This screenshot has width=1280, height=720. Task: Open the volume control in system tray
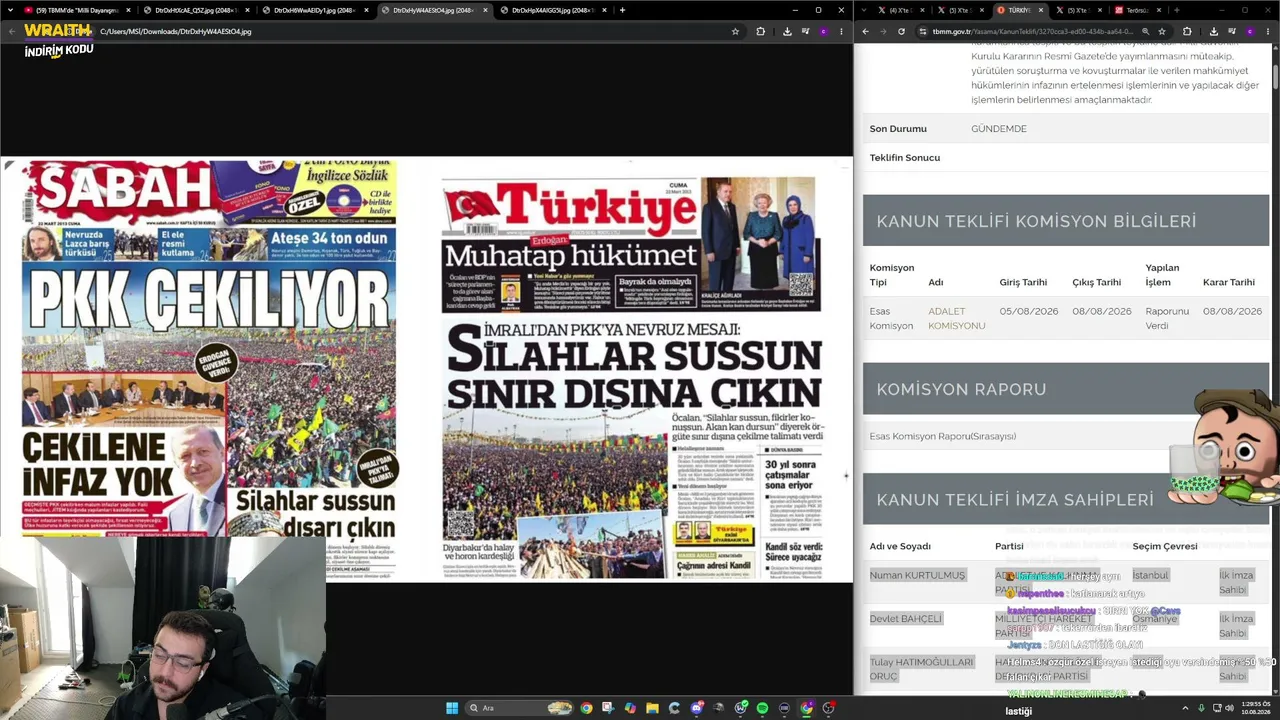pyautogui.click(x=1228, y=708)
